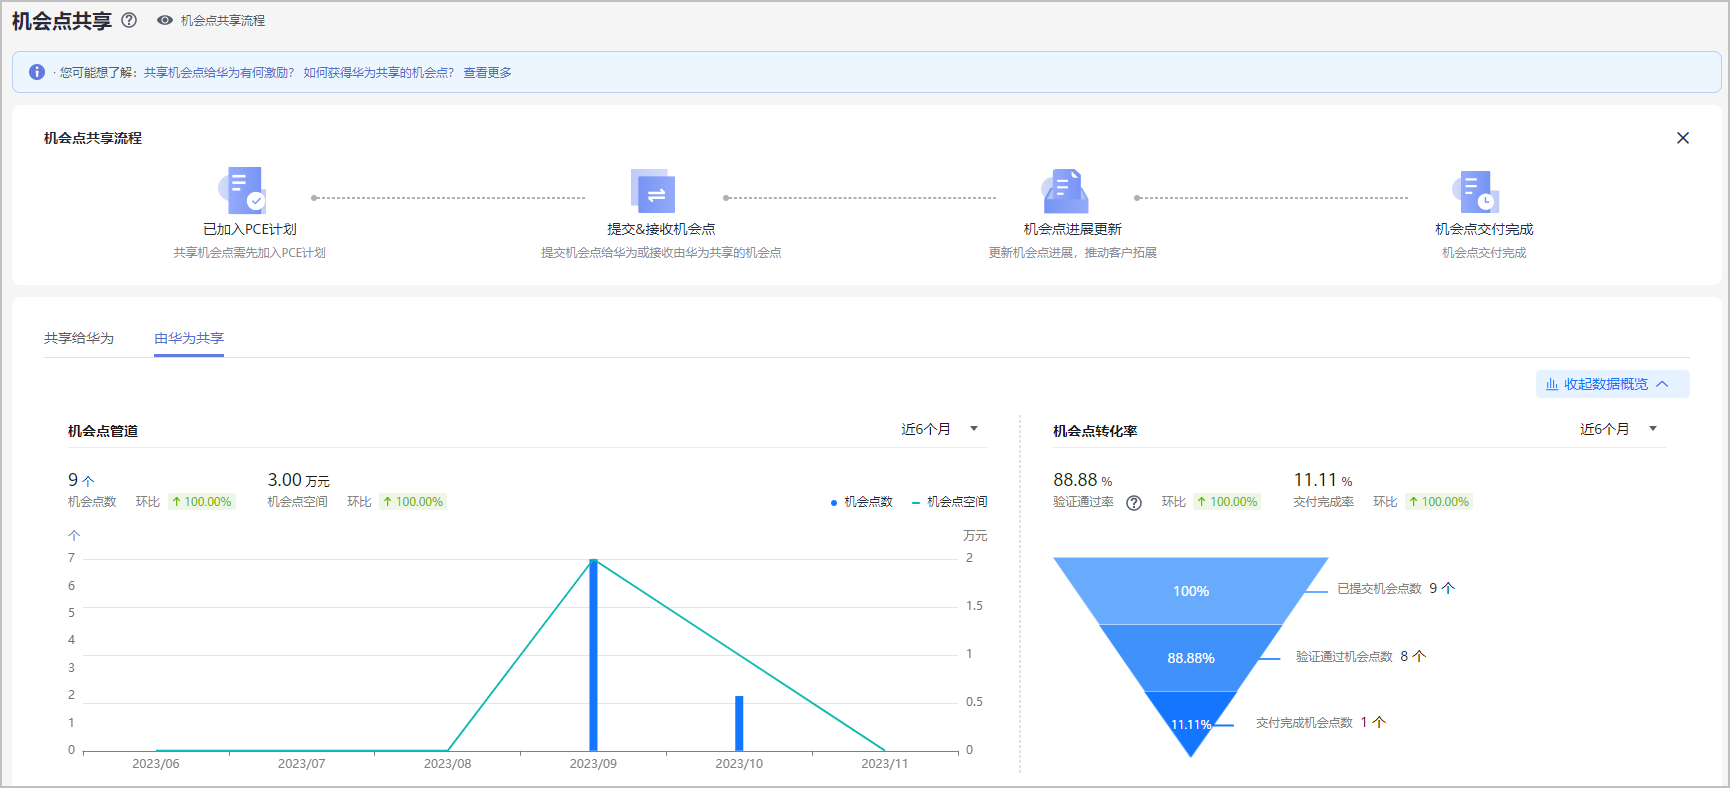Viewport: 1730px width, 788px height.
Task: Click the help icon beside 机会点共享 title
Action: 129,20
